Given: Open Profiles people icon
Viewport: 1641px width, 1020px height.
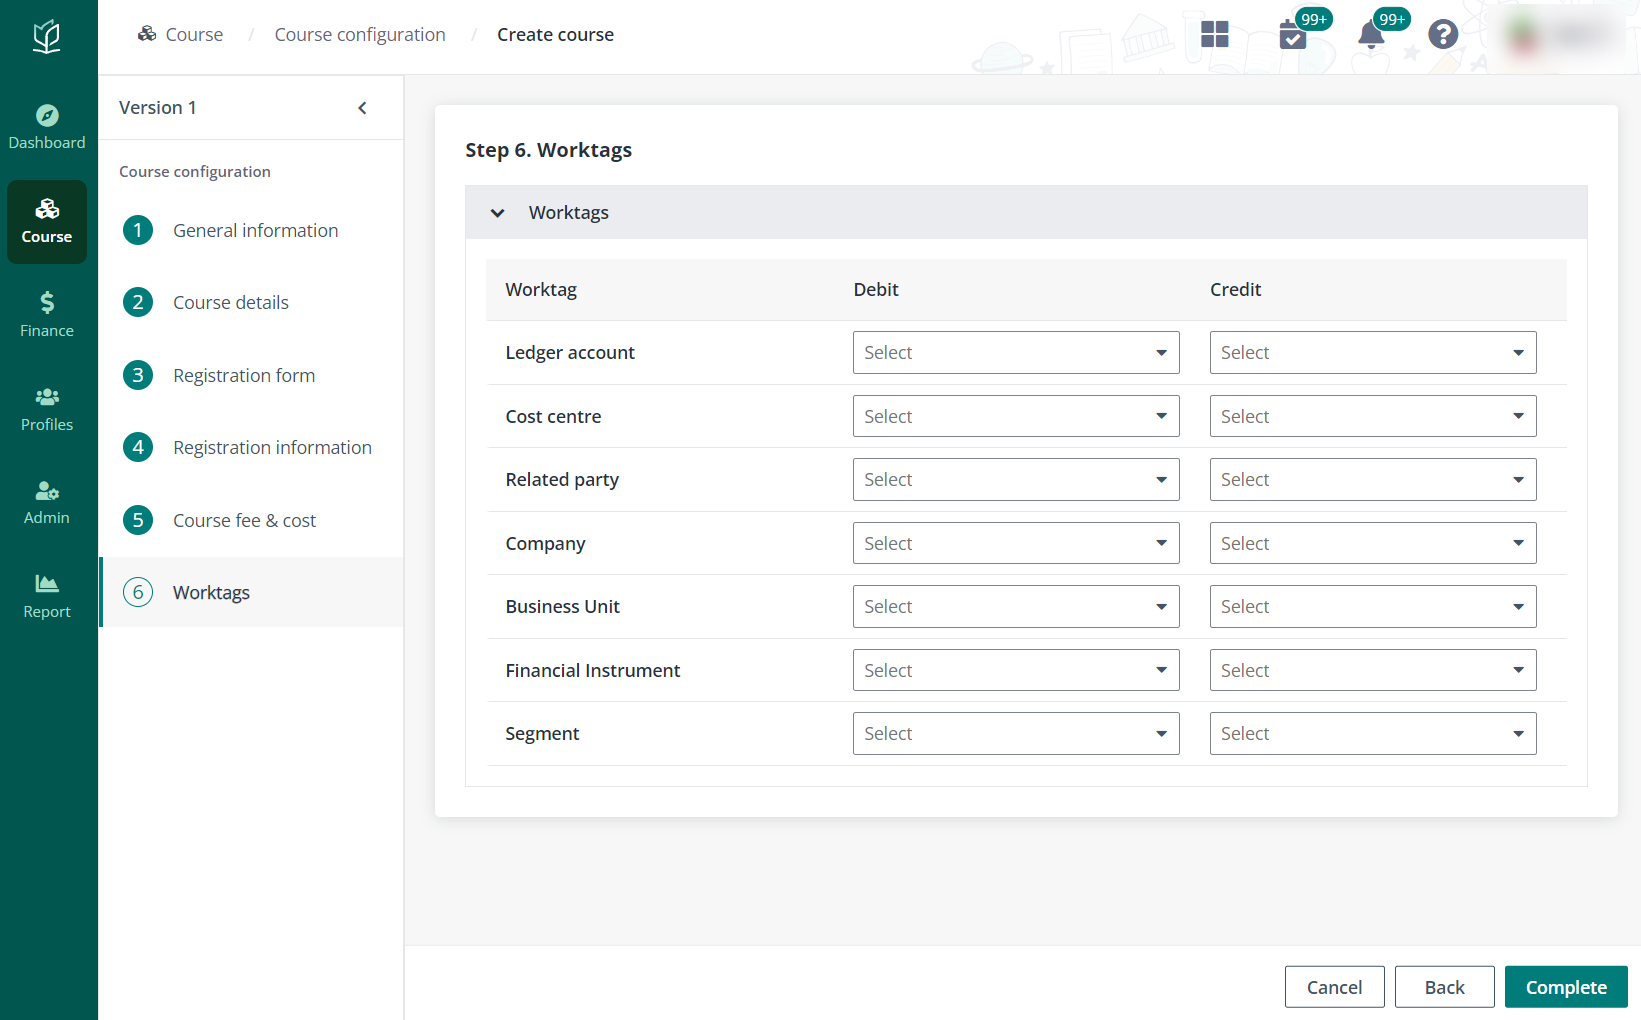Looking at the screenshot, I should (47, 397).
